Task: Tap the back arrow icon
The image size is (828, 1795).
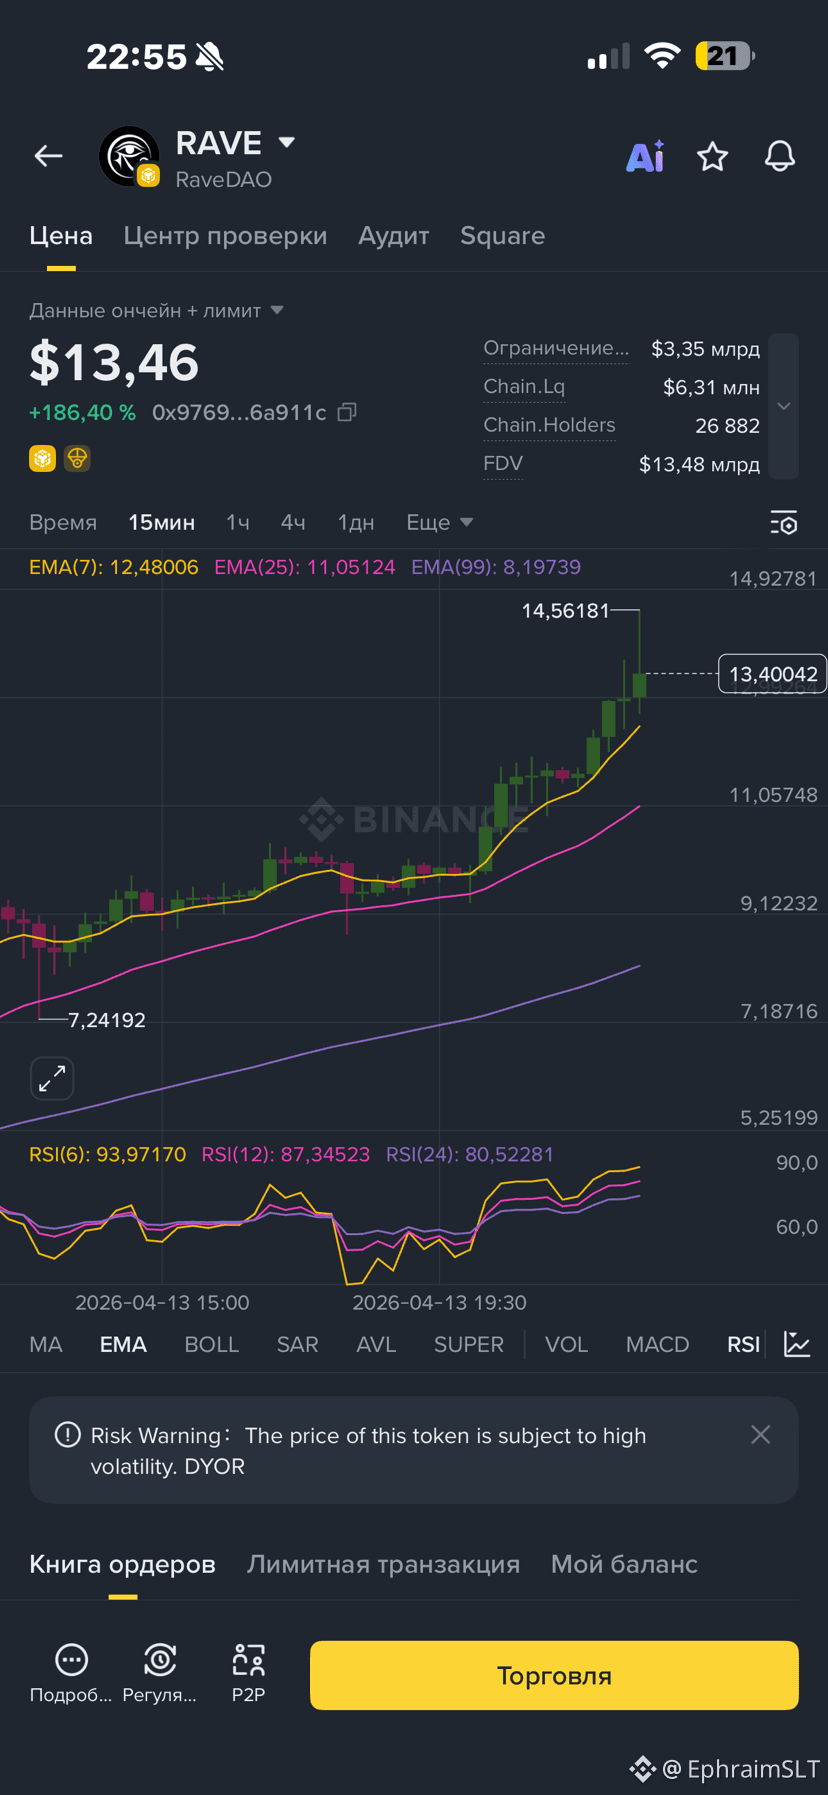Action: tap(48, 156)
